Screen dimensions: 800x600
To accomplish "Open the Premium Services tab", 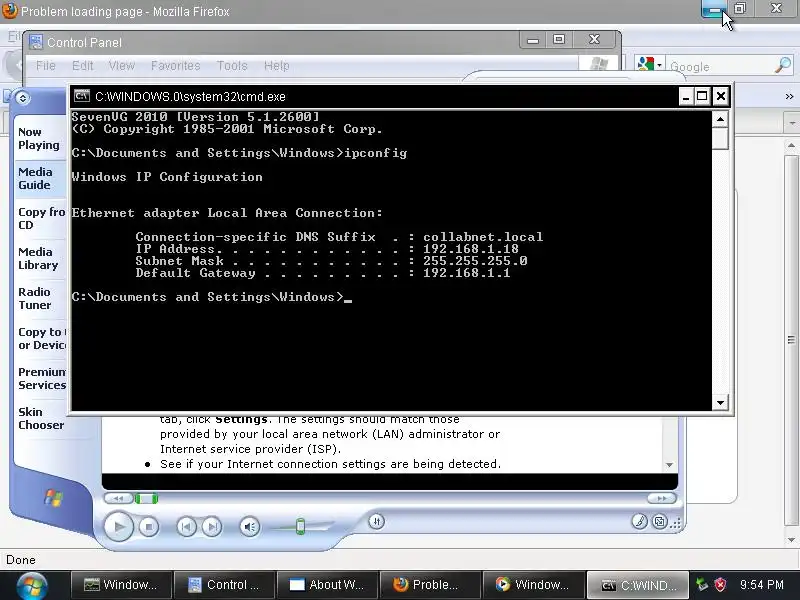I will click(42, 379).
